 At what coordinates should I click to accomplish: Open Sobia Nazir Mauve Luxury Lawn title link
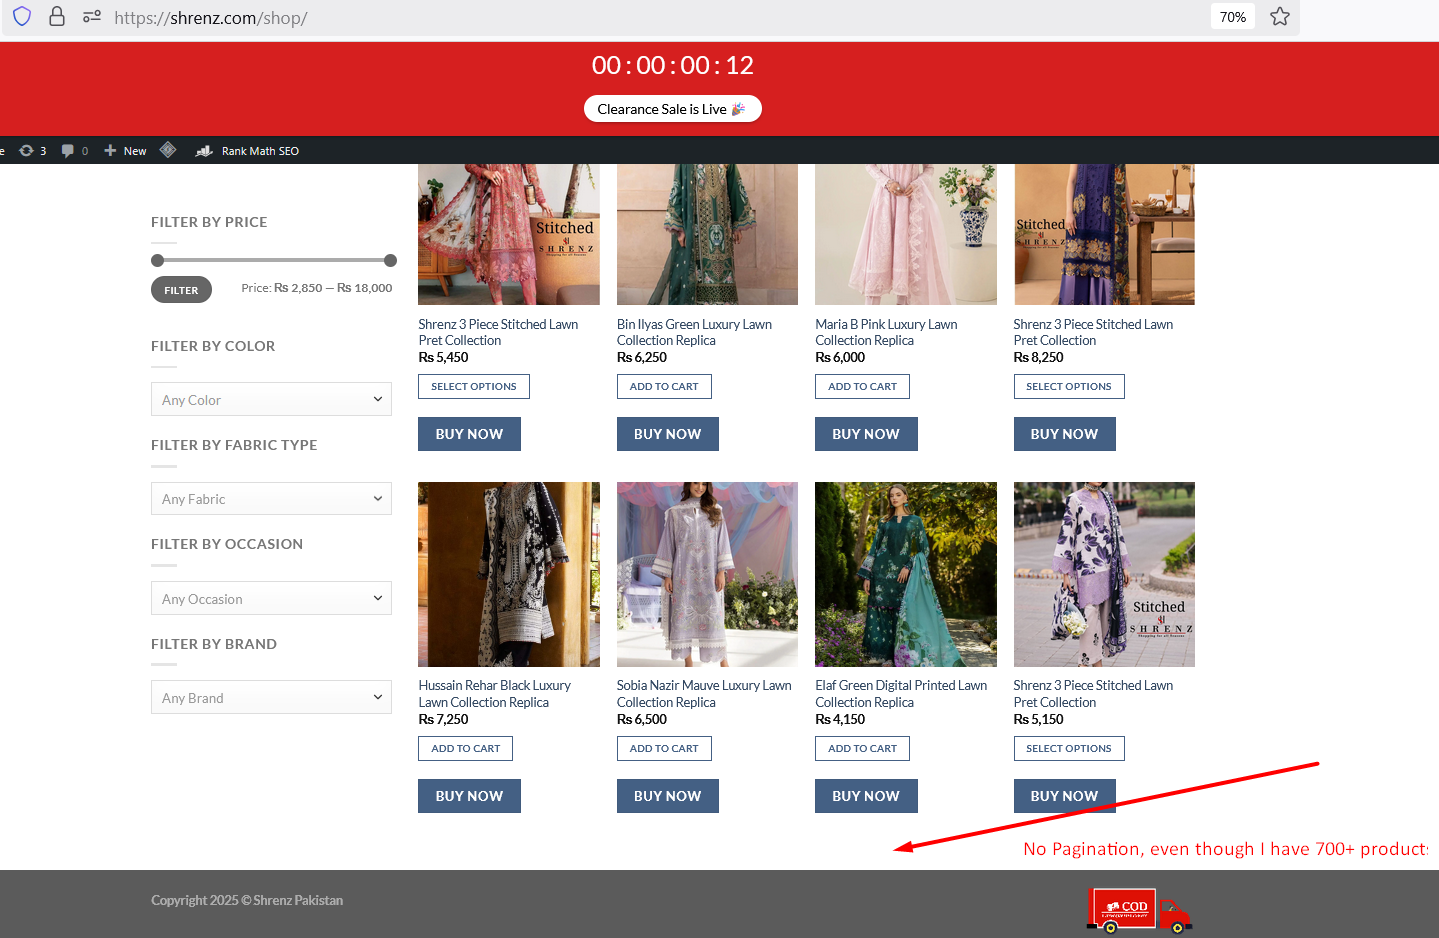(704, 694)
